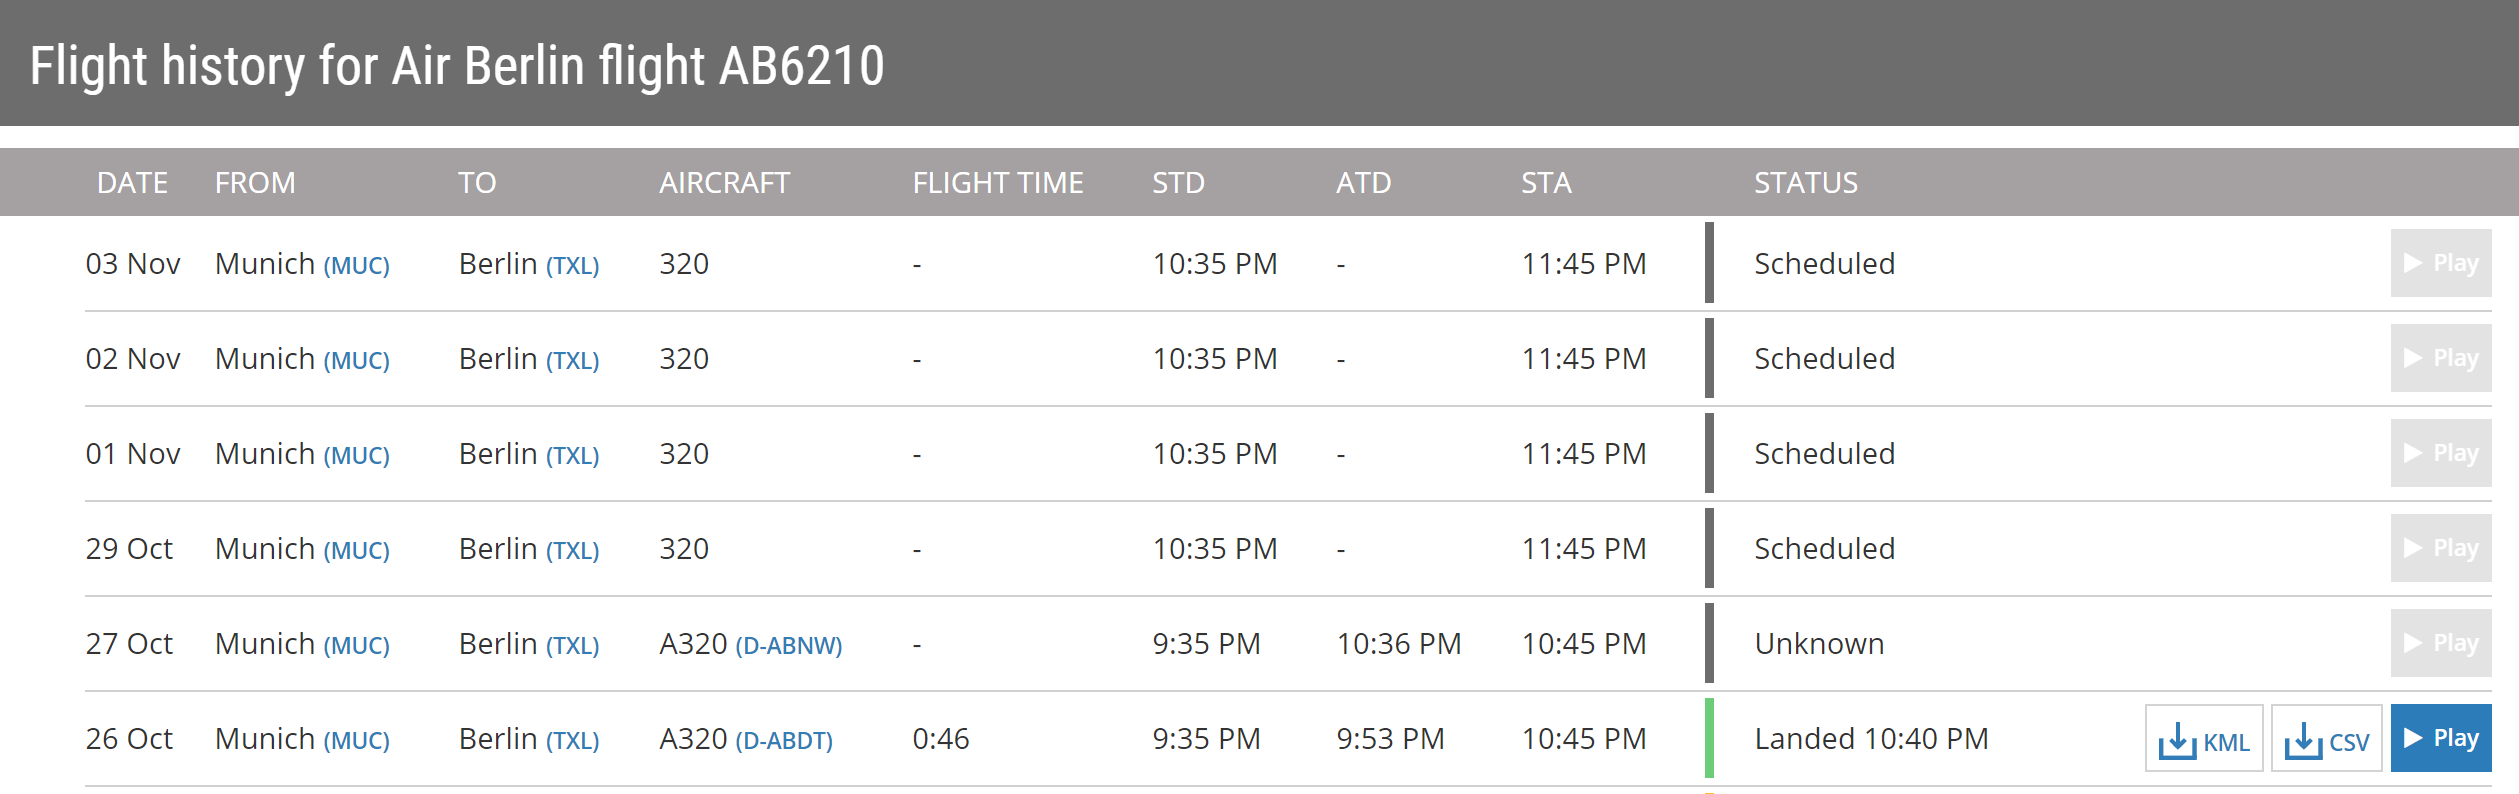2519x794 pixels.
Task: Open MUC airport link in 03 Nov row
Action: pyautogui.click(x=357, y=266)
